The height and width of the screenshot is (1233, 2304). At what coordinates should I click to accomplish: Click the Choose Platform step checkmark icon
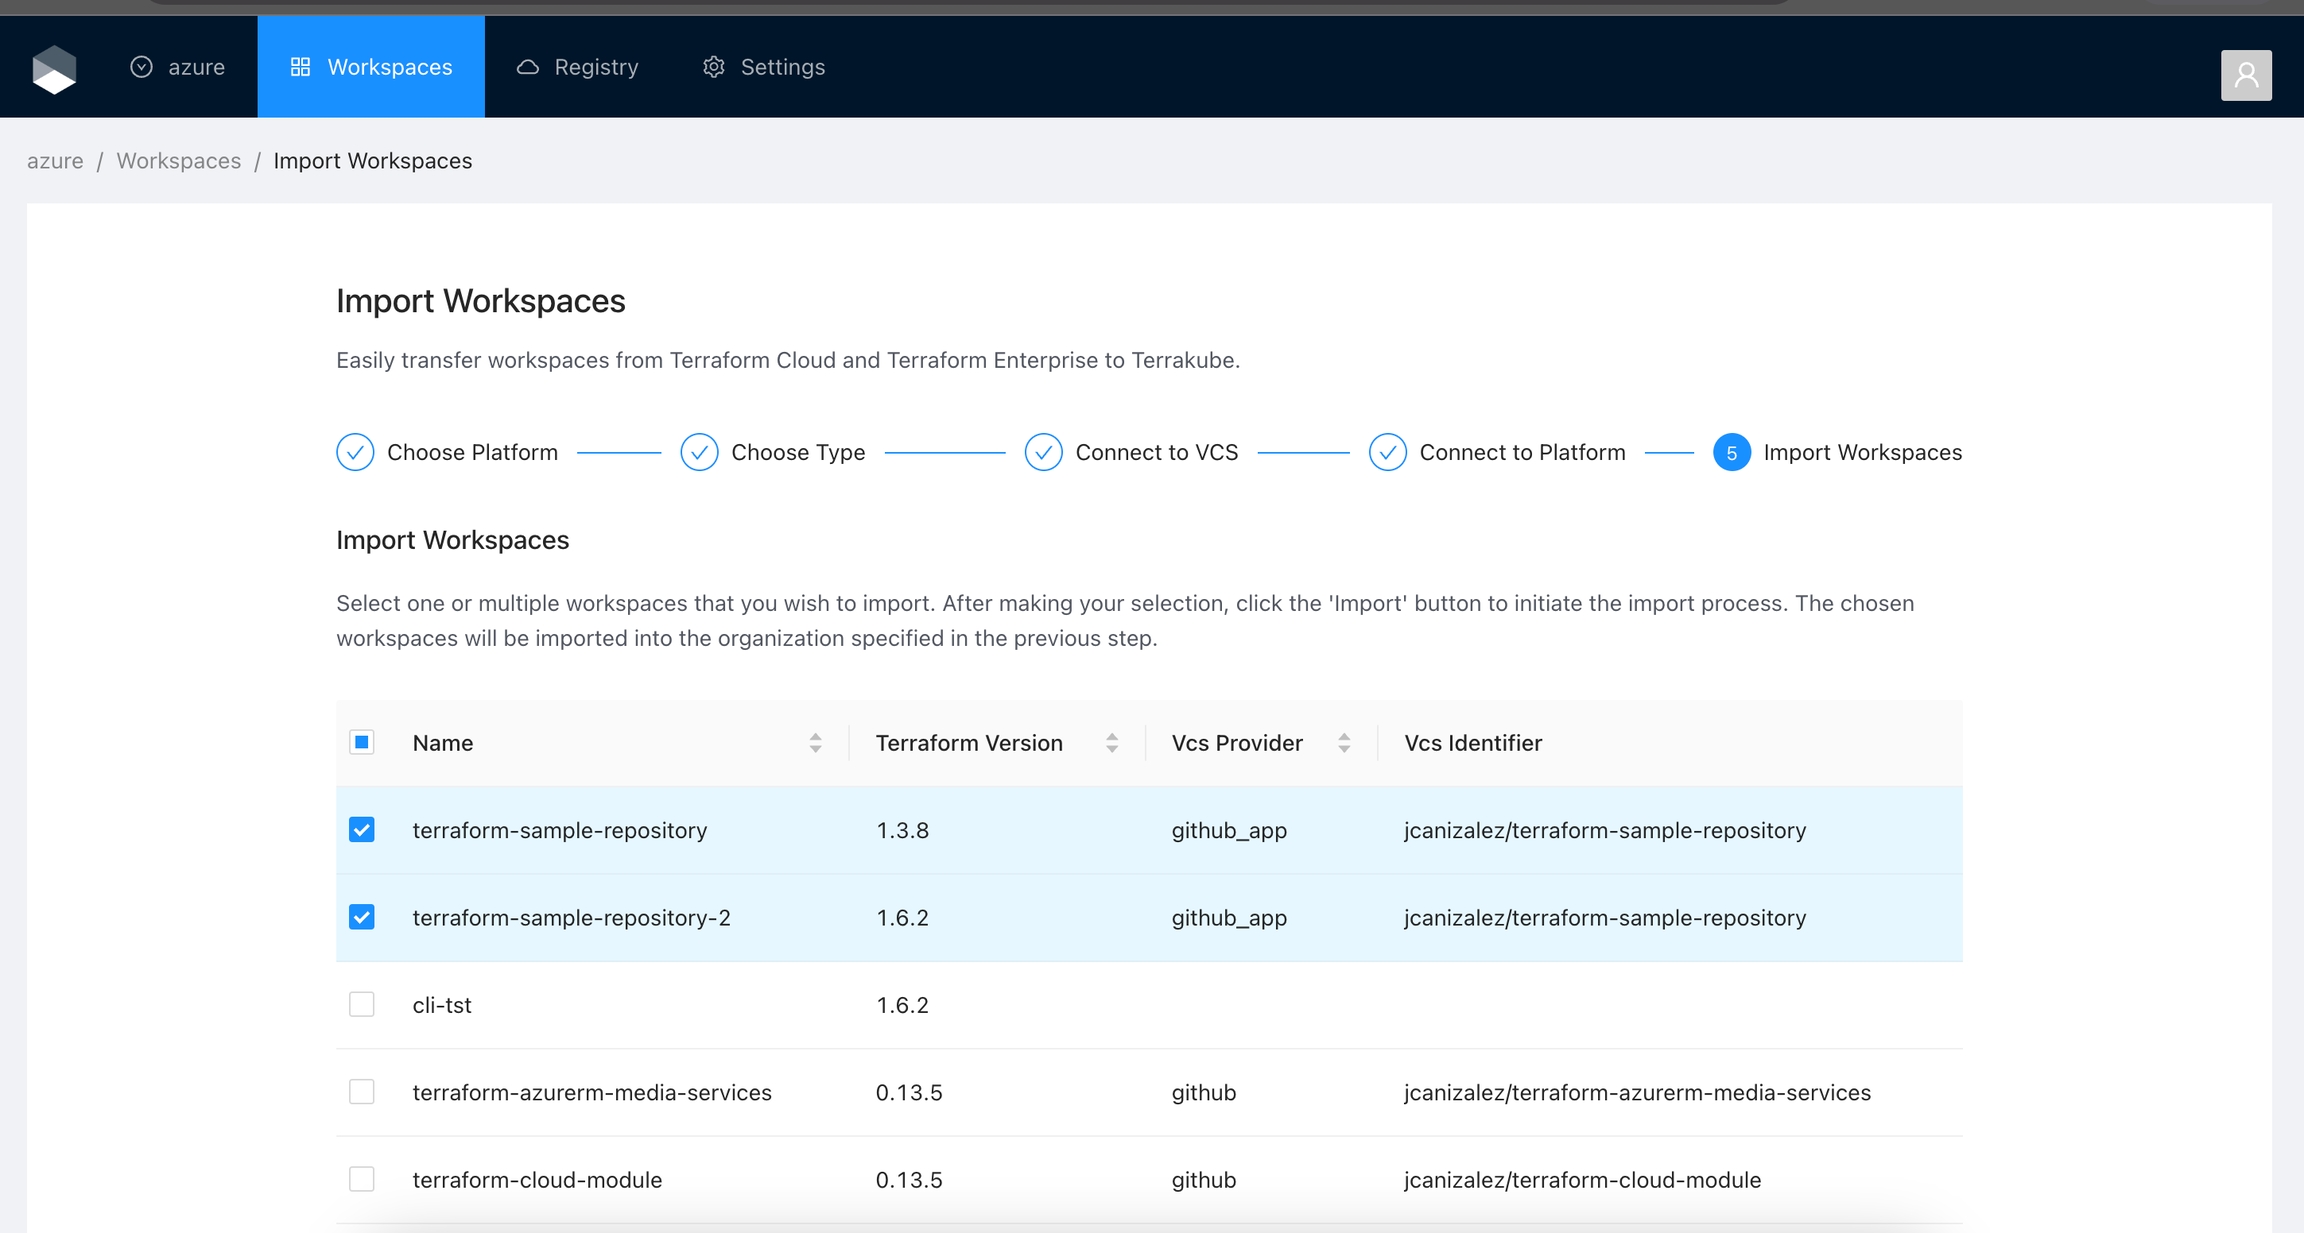click(355, 452)
